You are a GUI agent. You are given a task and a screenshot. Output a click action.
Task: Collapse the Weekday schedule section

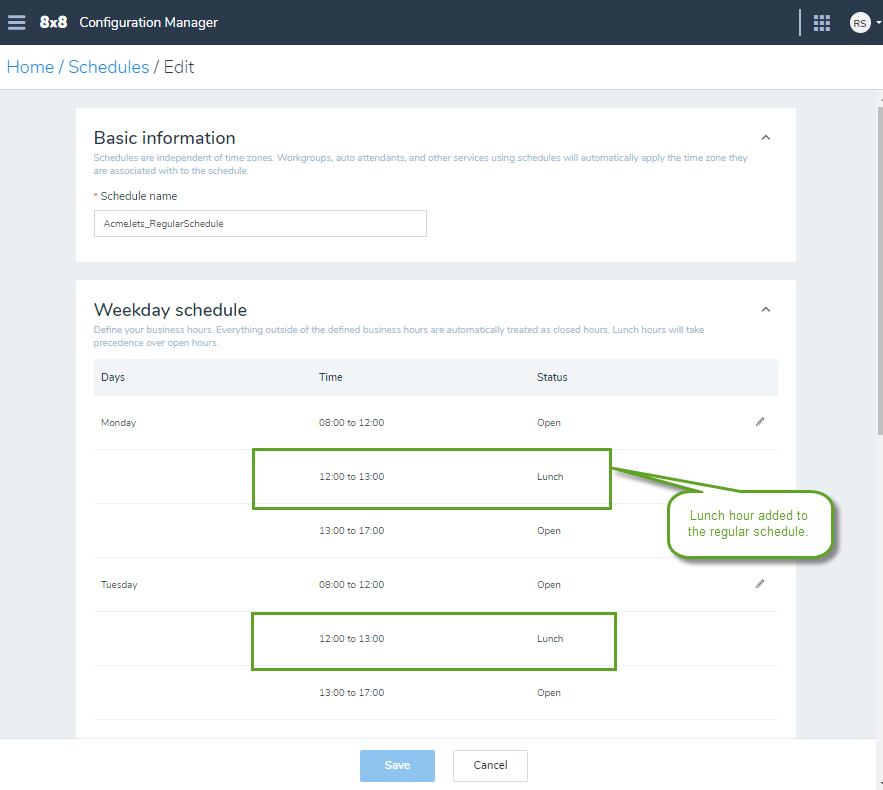pos(765,309)
